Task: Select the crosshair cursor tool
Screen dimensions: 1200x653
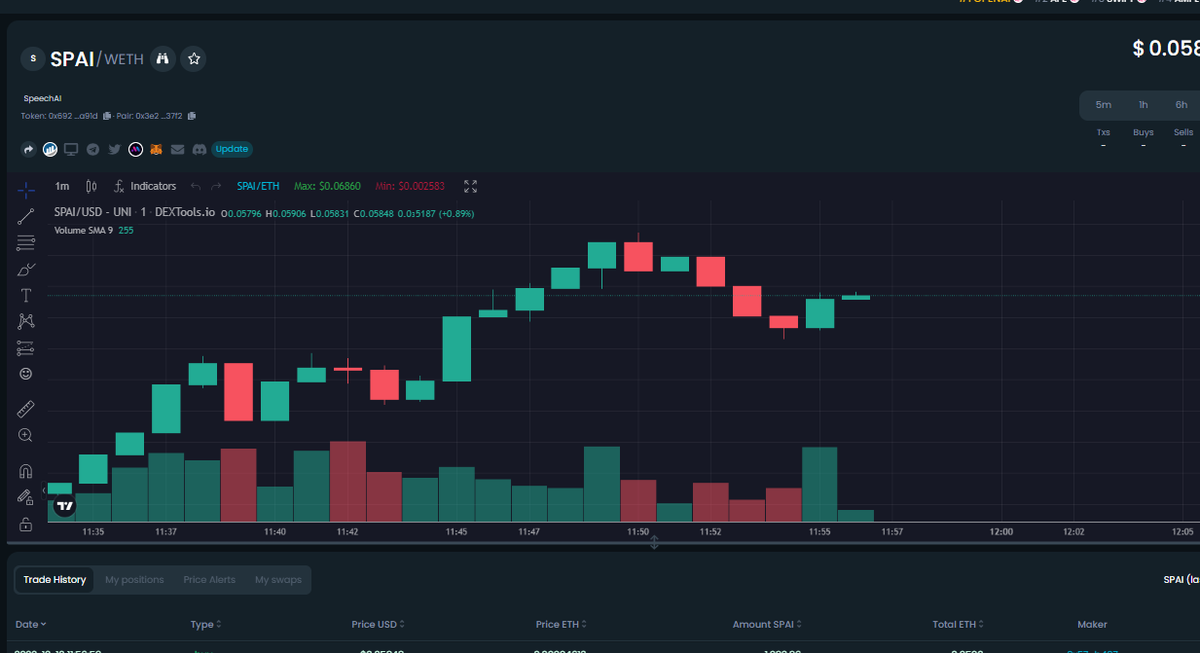Action: (x=26, y=188)
